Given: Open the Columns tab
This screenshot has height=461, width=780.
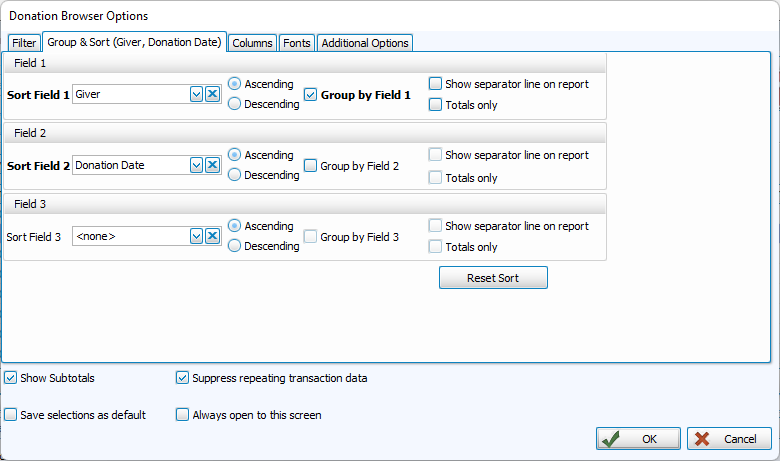Looking at the screenshot, I should 252,43.
